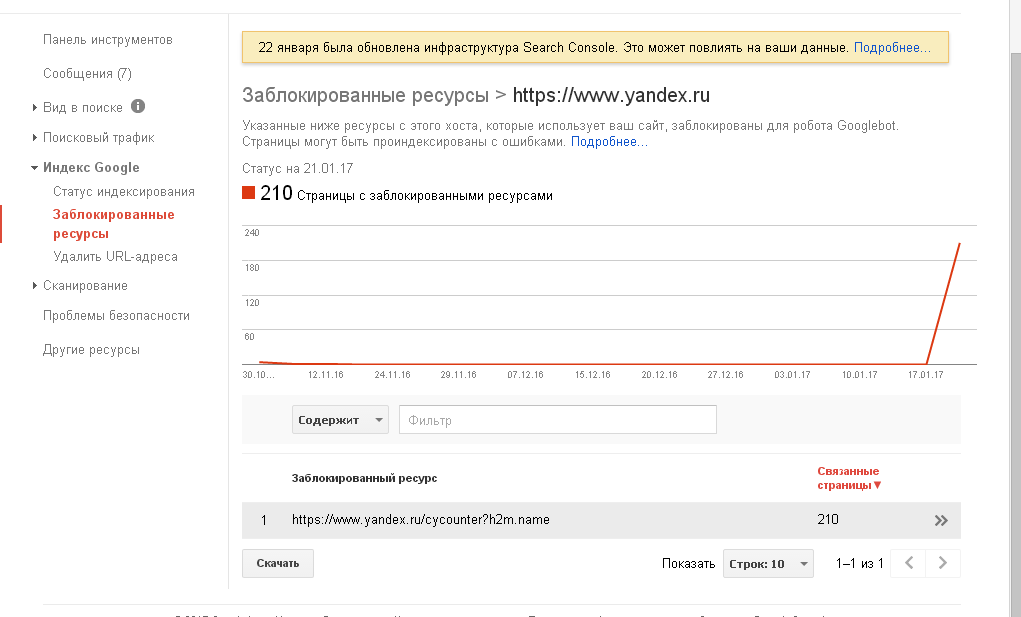
Task: Open Удалить URL-адреса page
Action: click(115, 256)
